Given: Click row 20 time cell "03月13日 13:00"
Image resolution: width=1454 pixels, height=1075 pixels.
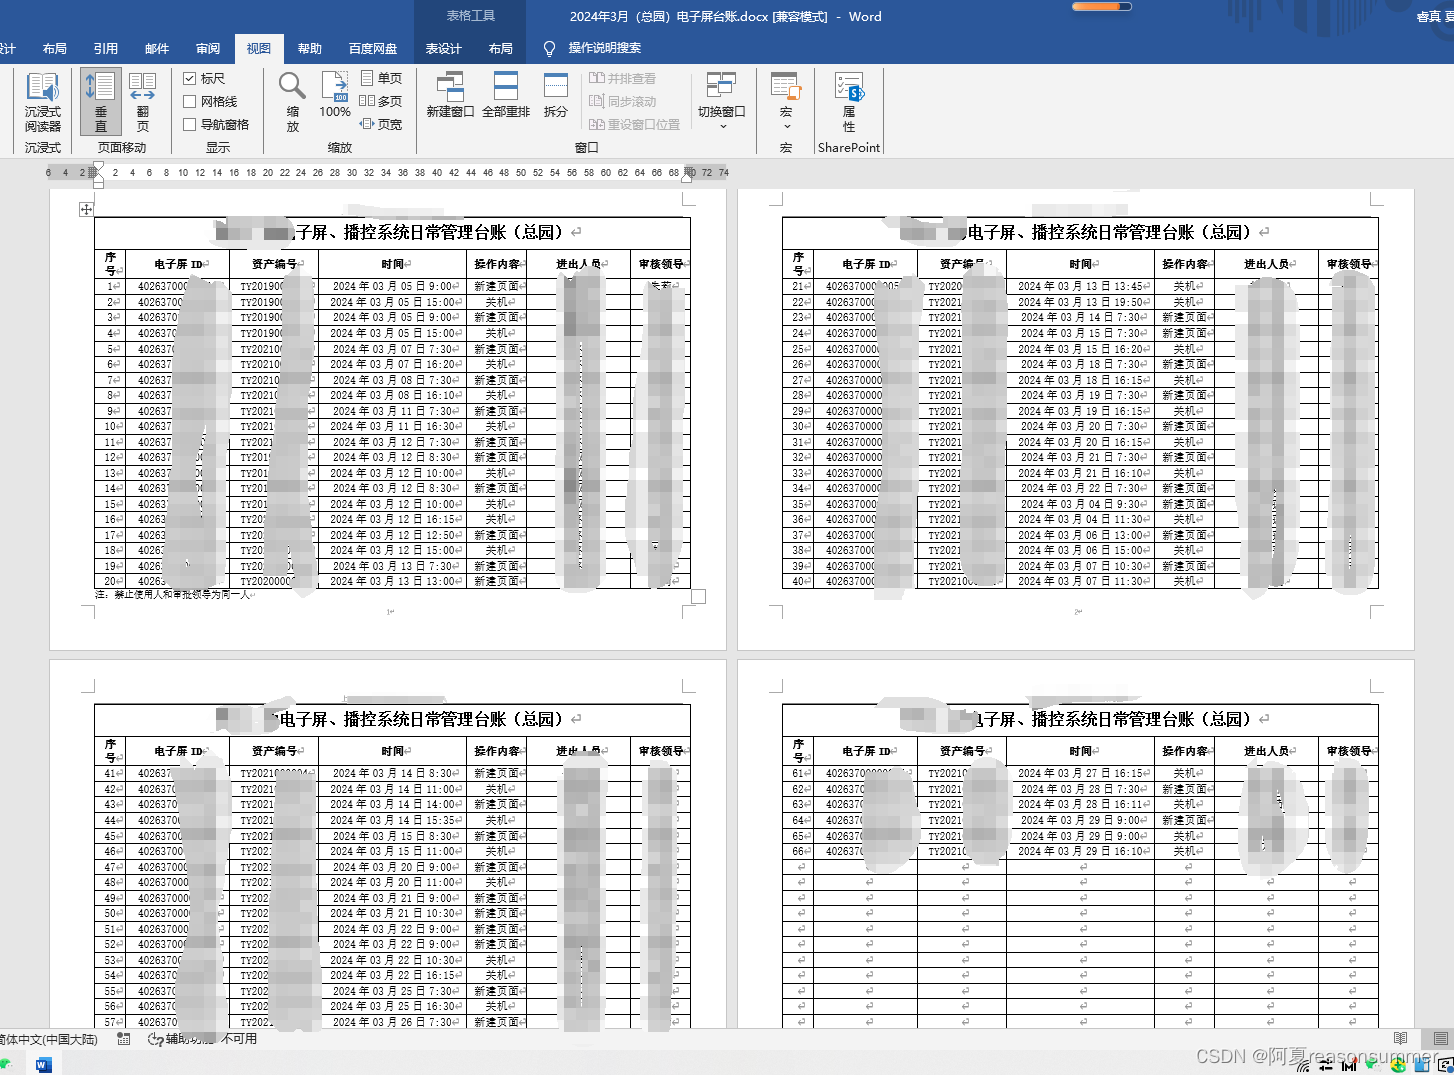Looking at the screenshot, I should 393,581.
